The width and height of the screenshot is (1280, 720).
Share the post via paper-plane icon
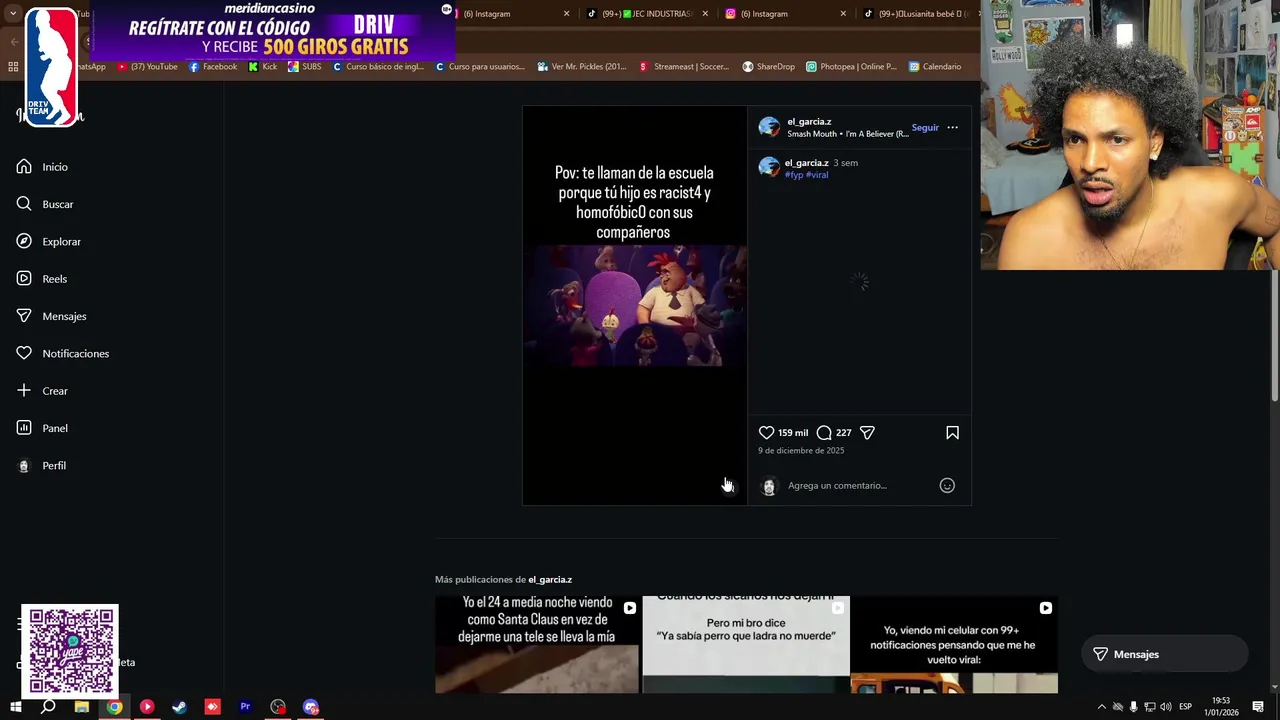(867, 433)
